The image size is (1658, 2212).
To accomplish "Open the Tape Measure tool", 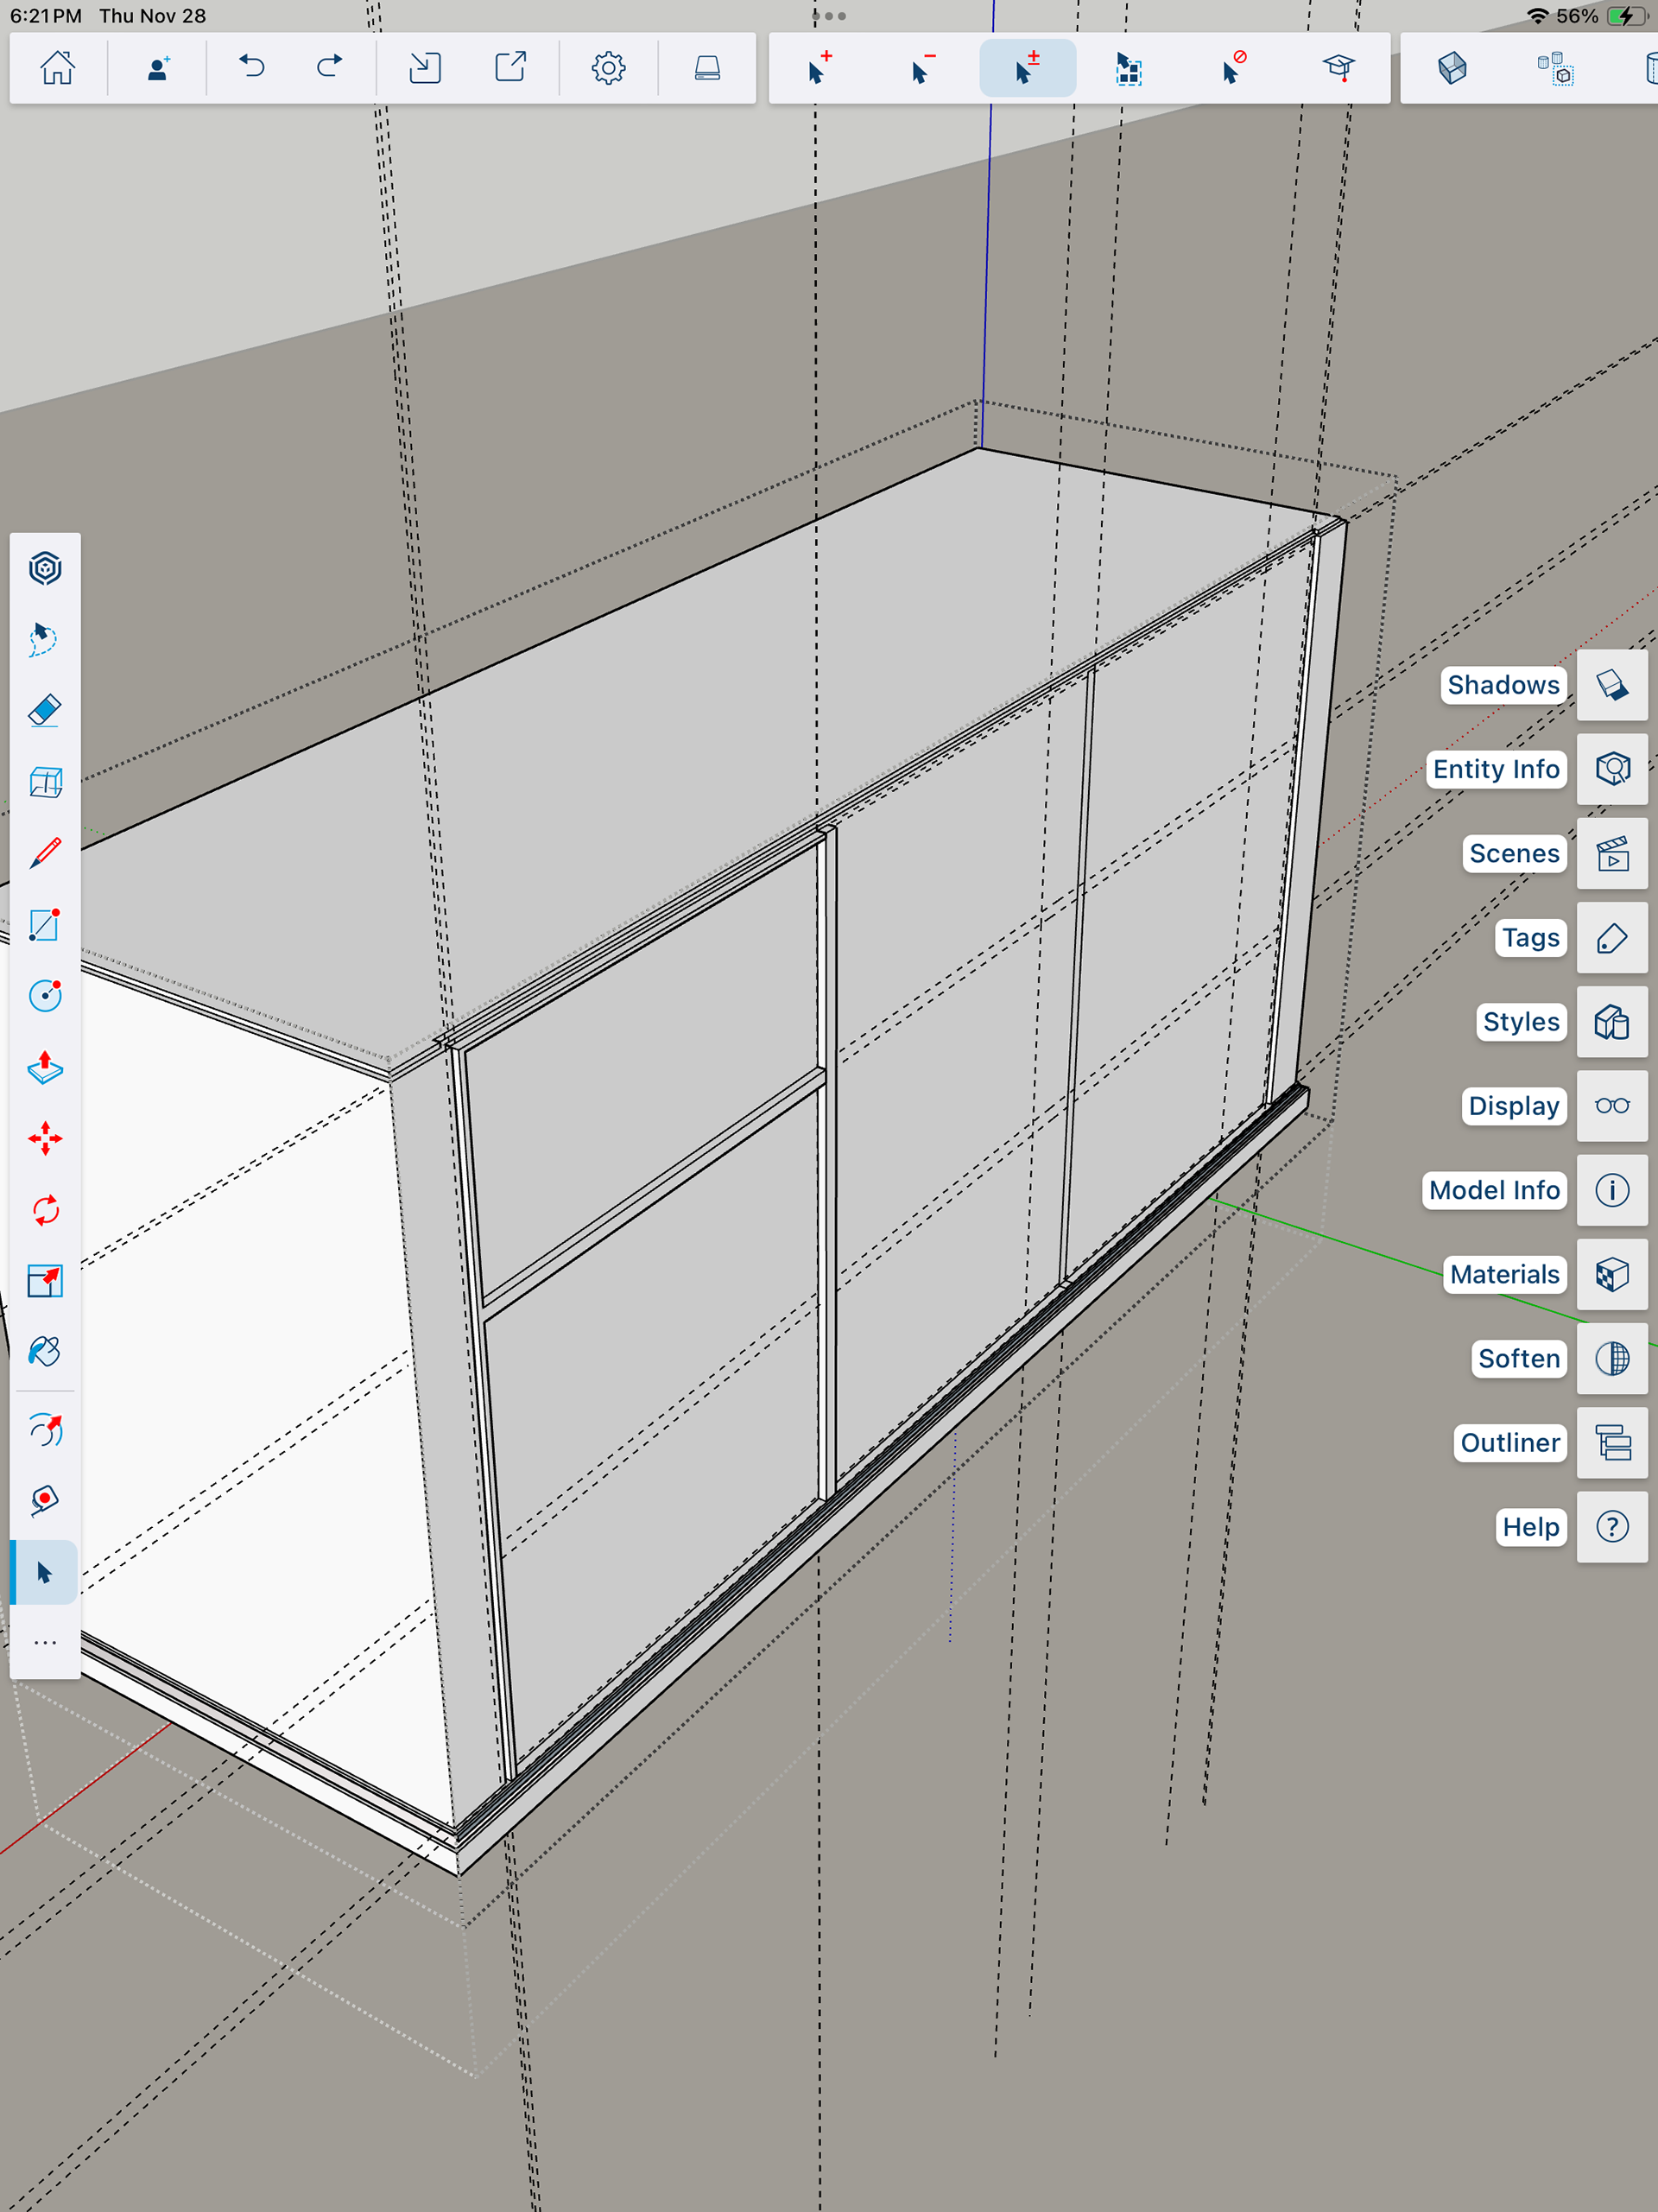I will click(45, 1500).
